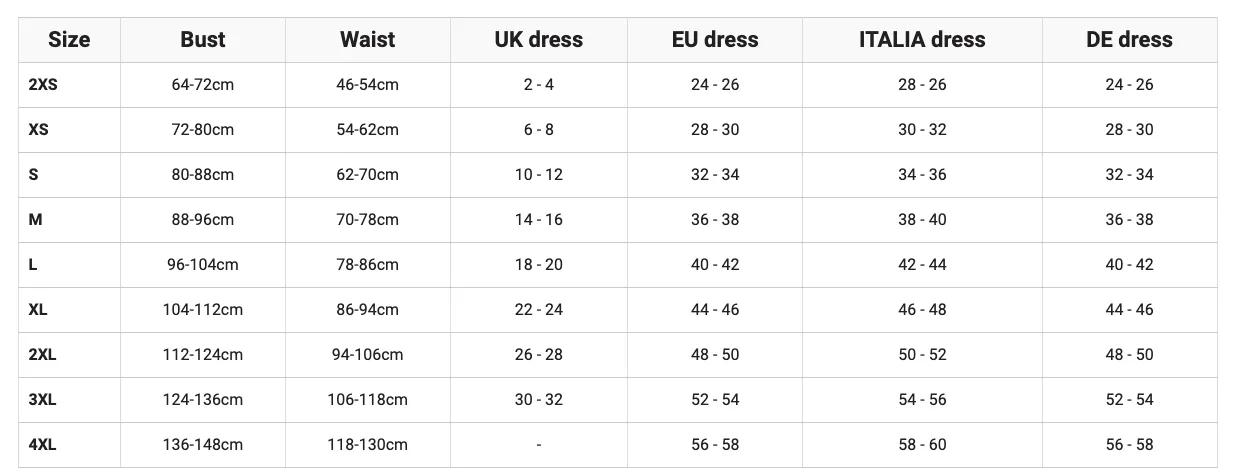This screenshot has height=474, width=1240.
Task: Select the M size row label
Action: (35, 220)
